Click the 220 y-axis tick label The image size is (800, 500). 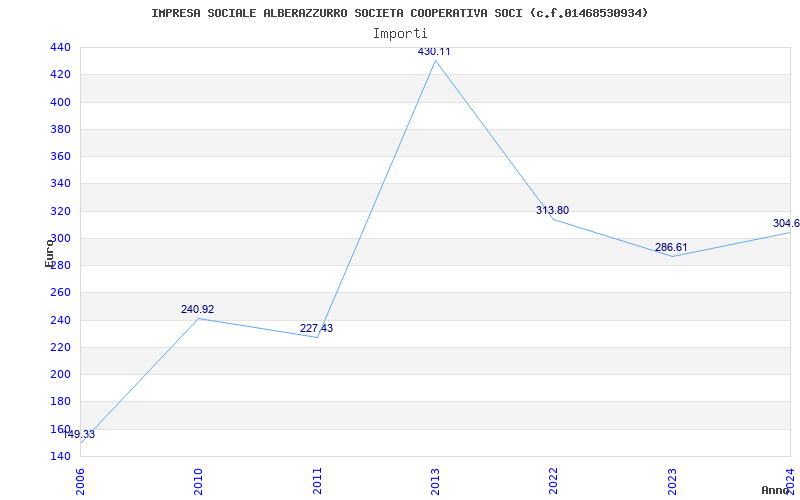(x=60, y=347)
